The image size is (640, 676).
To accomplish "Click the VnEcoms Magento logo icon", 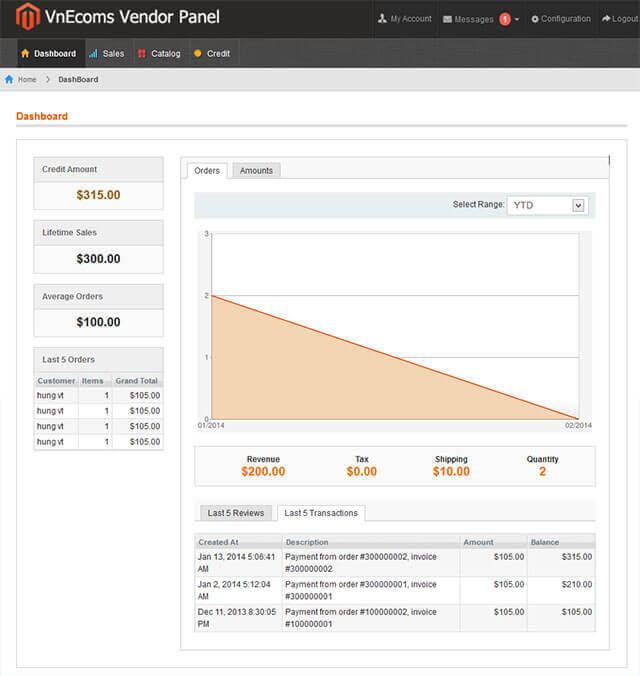I will pyautogui.click(x=28, y=17).
